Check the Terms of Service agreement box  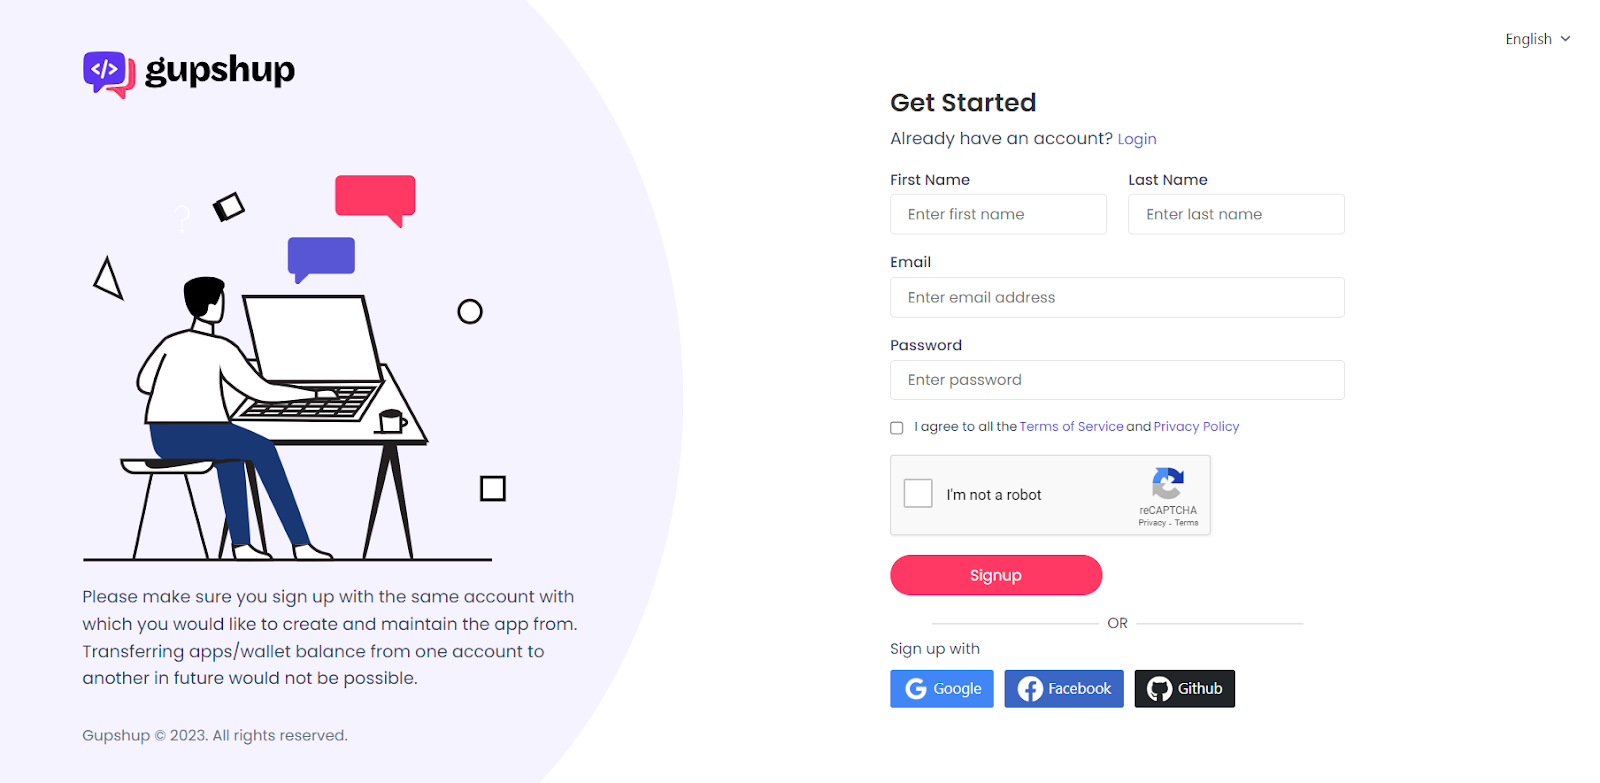[897, 428]
